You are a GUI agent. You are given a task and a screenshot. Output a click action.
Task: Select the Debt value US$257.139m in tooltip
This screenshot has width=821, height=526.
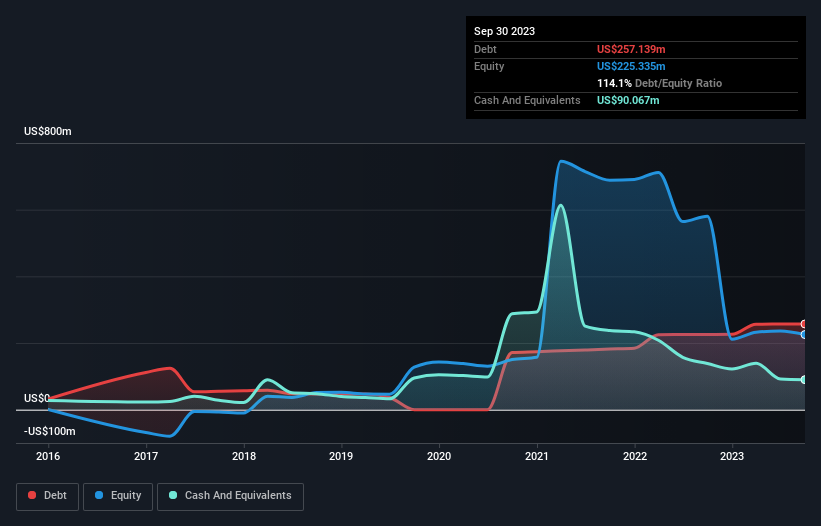tap(631, 49)
